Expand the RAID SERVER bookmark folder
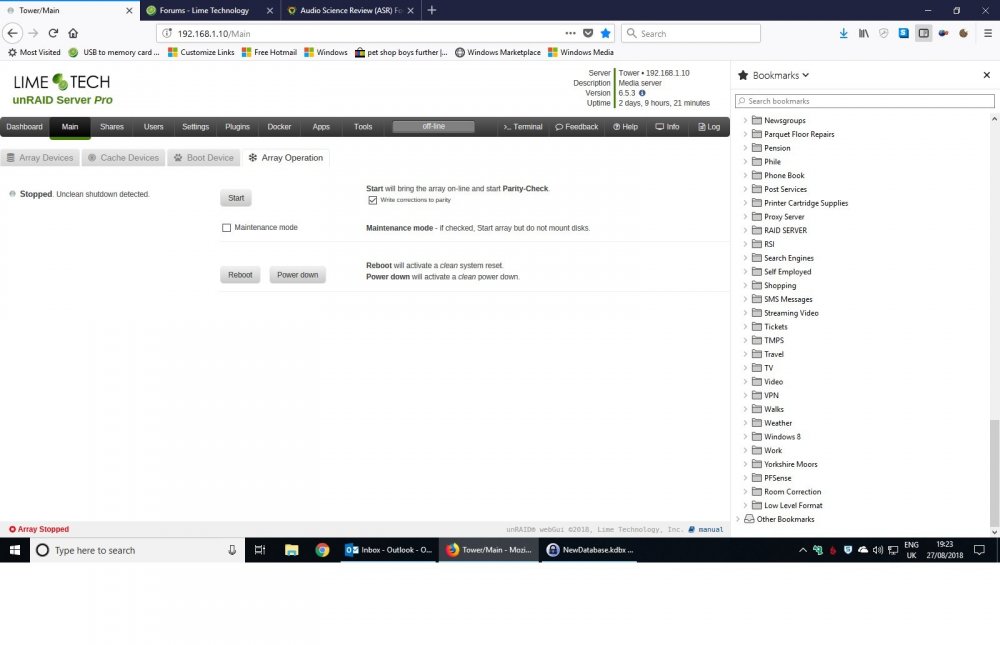Image resolution: width=1000 pixels, height=645 pixels. coord(745,230)
